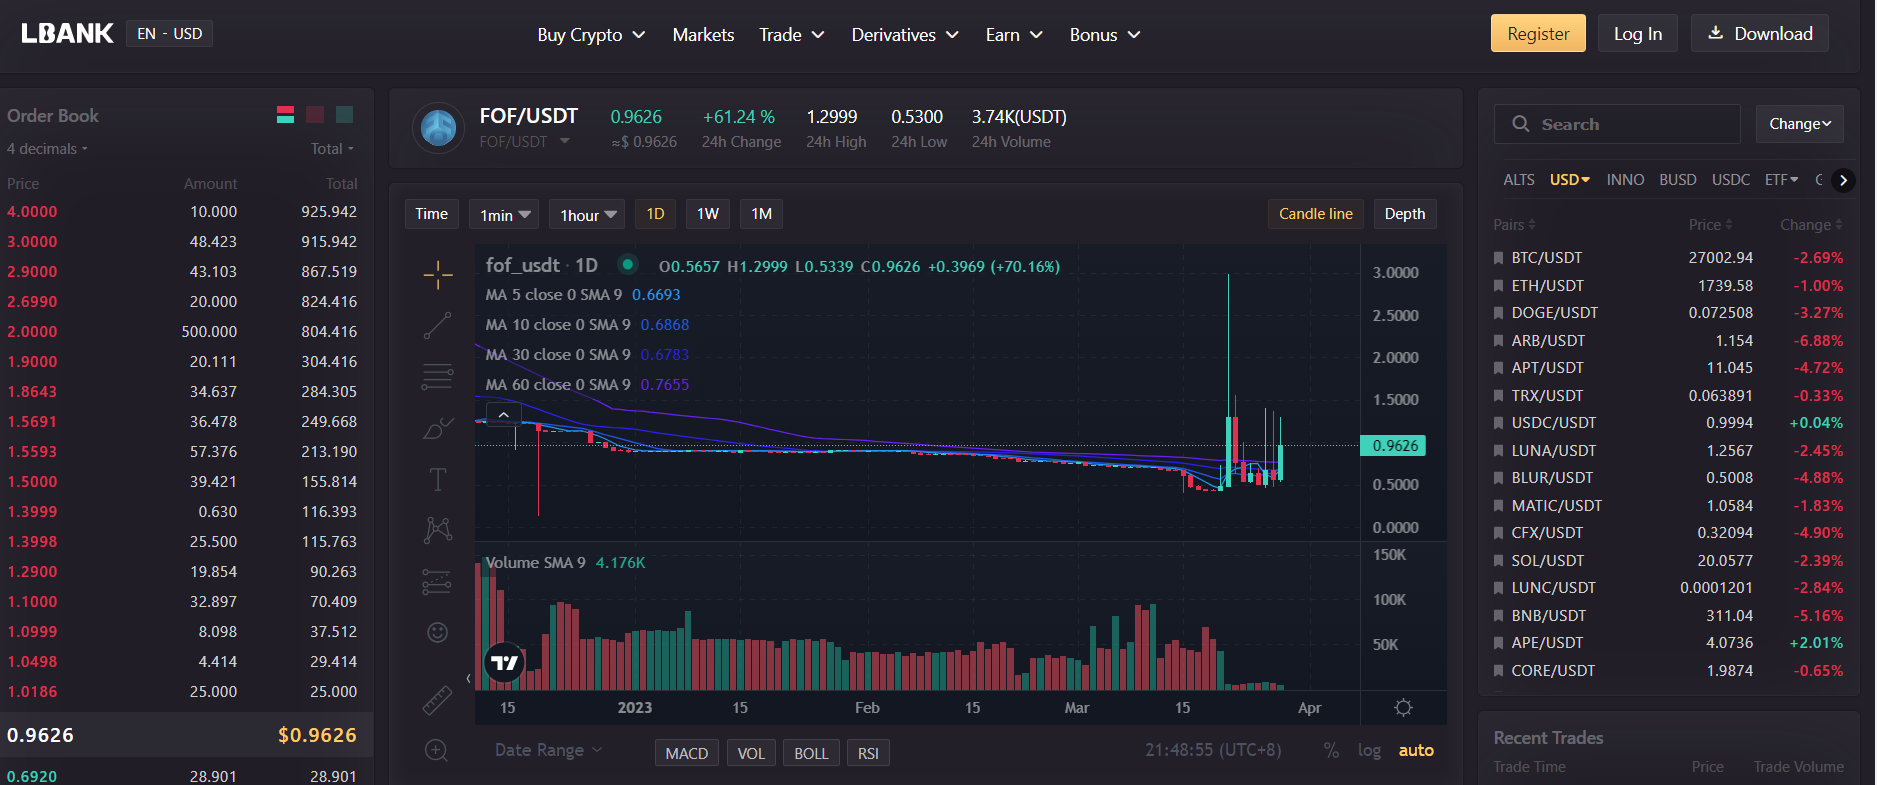This screenshot has width=1877, height=785.
Task: Click the Register button
Action: [1537, 34]
